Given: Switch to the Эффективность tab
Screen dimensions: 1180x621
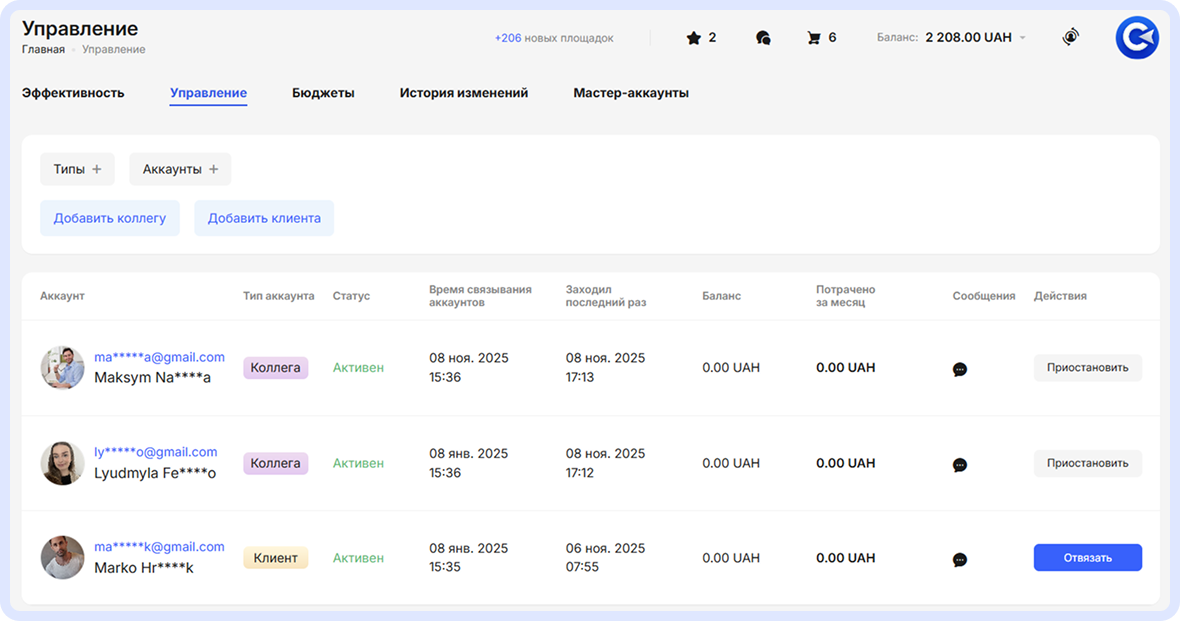Looking at the screenshot, I should pyautogui.click(x=73, y=93).
